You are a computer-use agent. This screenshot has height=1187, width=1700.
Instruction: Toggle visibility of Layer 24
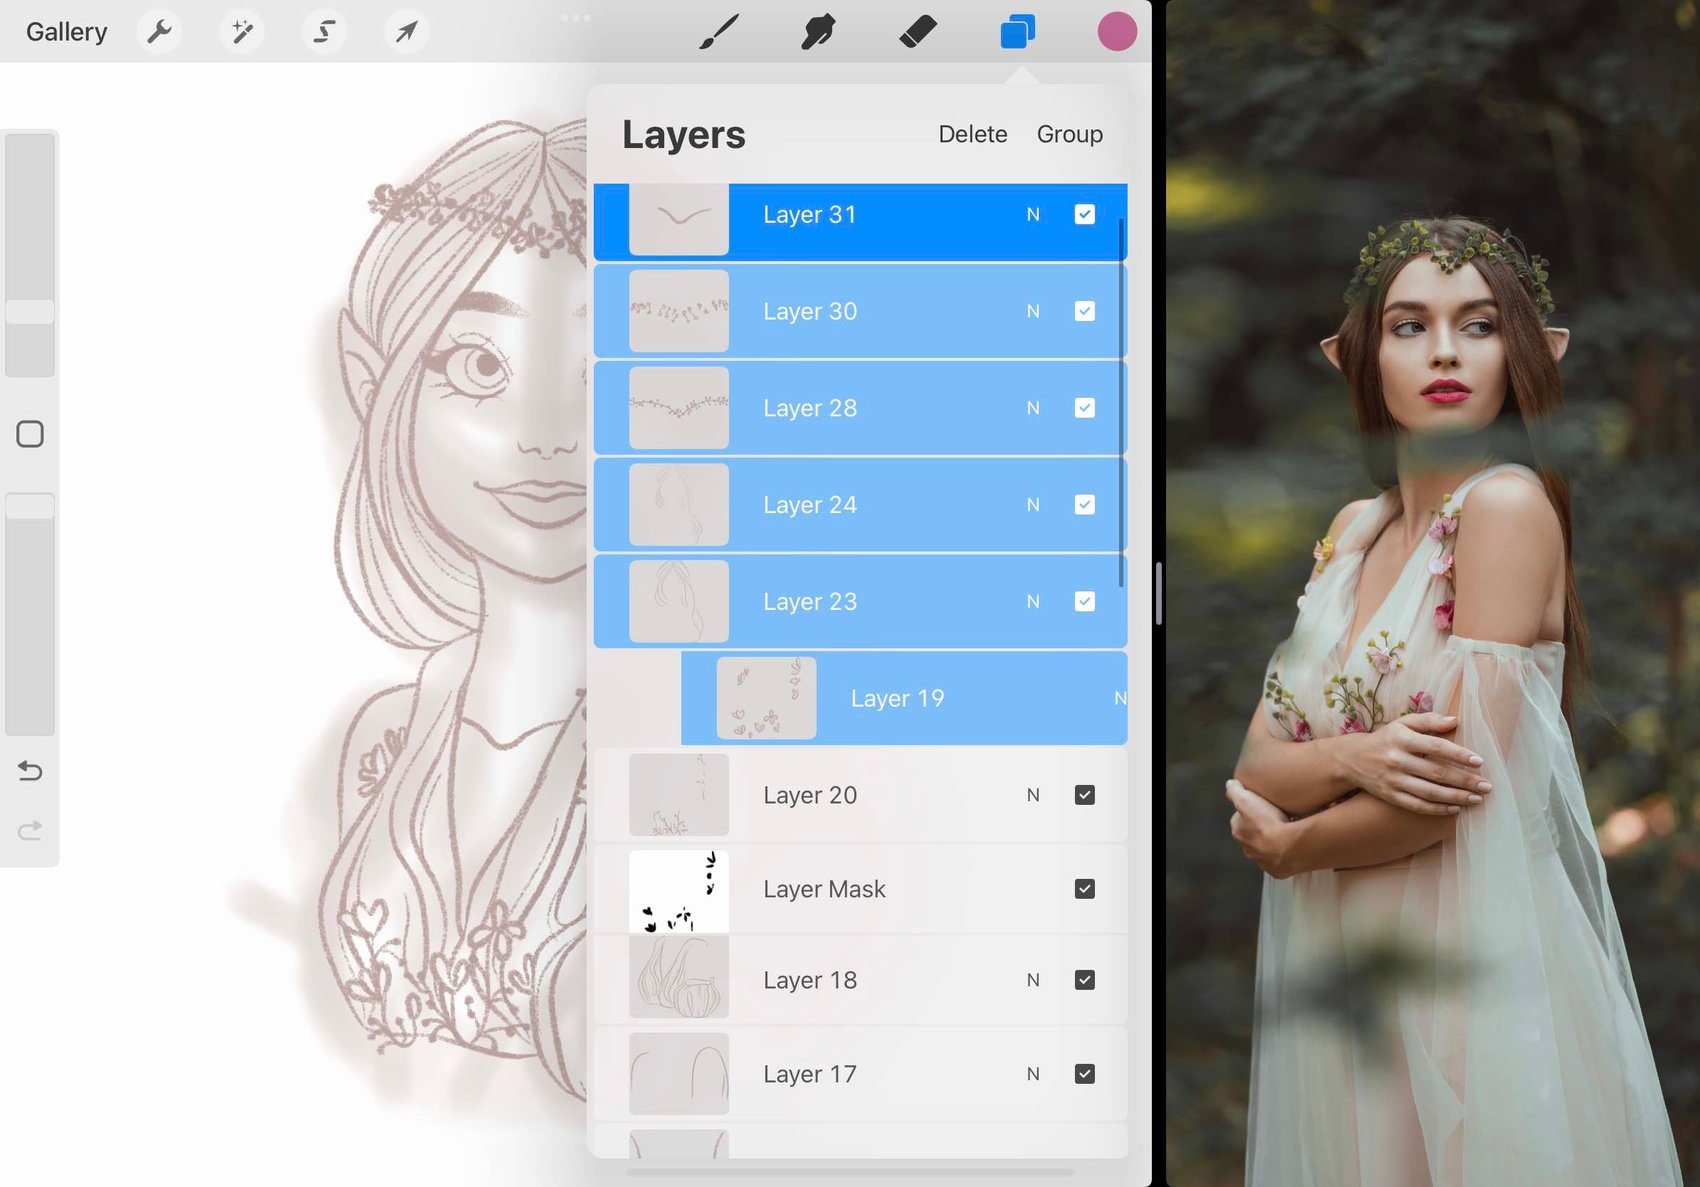1085,505
